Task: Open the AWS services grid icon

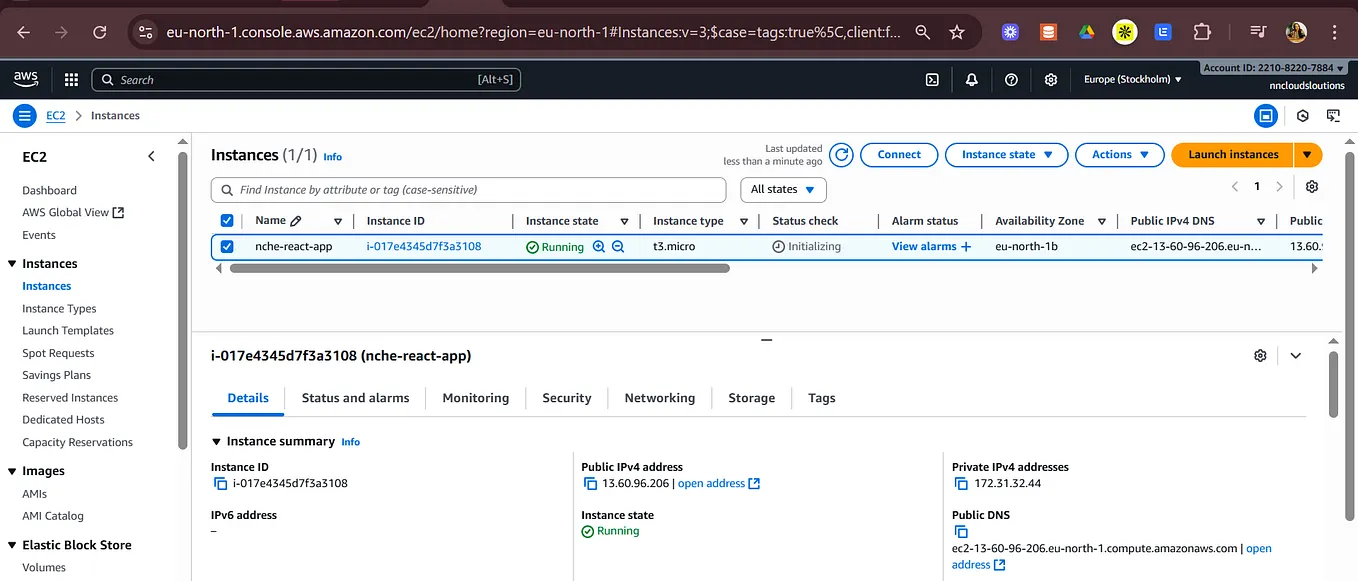Action: (x=69, y=79)
